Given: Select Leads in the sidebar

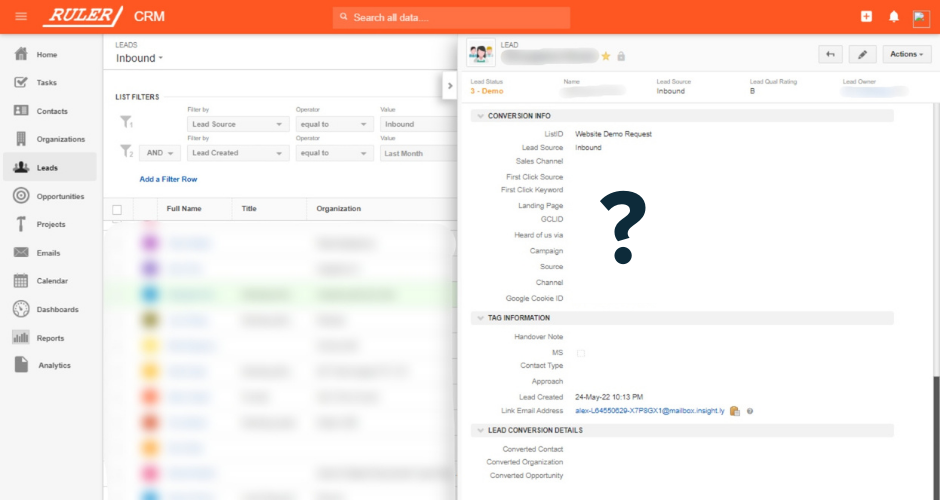Looking at the screenshot, I should coord(50,167).
